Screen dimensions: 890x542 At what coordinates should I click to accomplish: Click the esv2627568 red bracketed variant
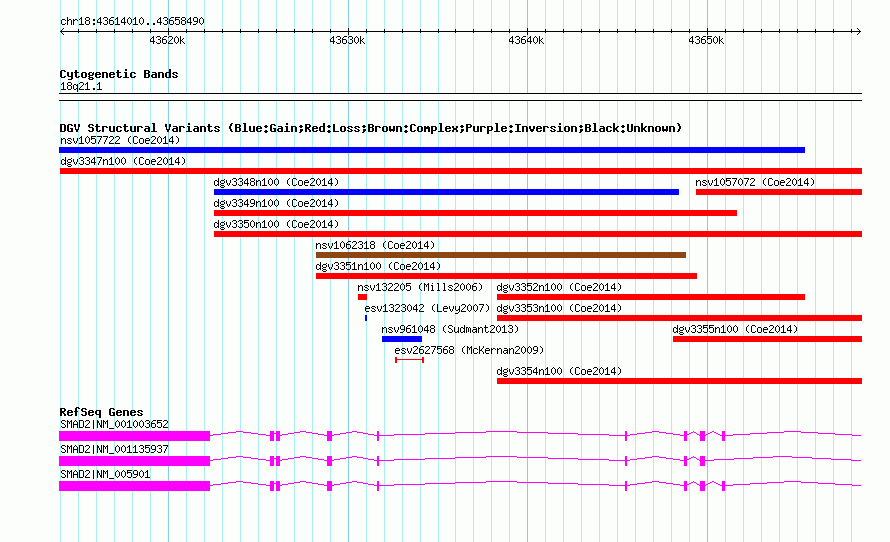(409, 360)
